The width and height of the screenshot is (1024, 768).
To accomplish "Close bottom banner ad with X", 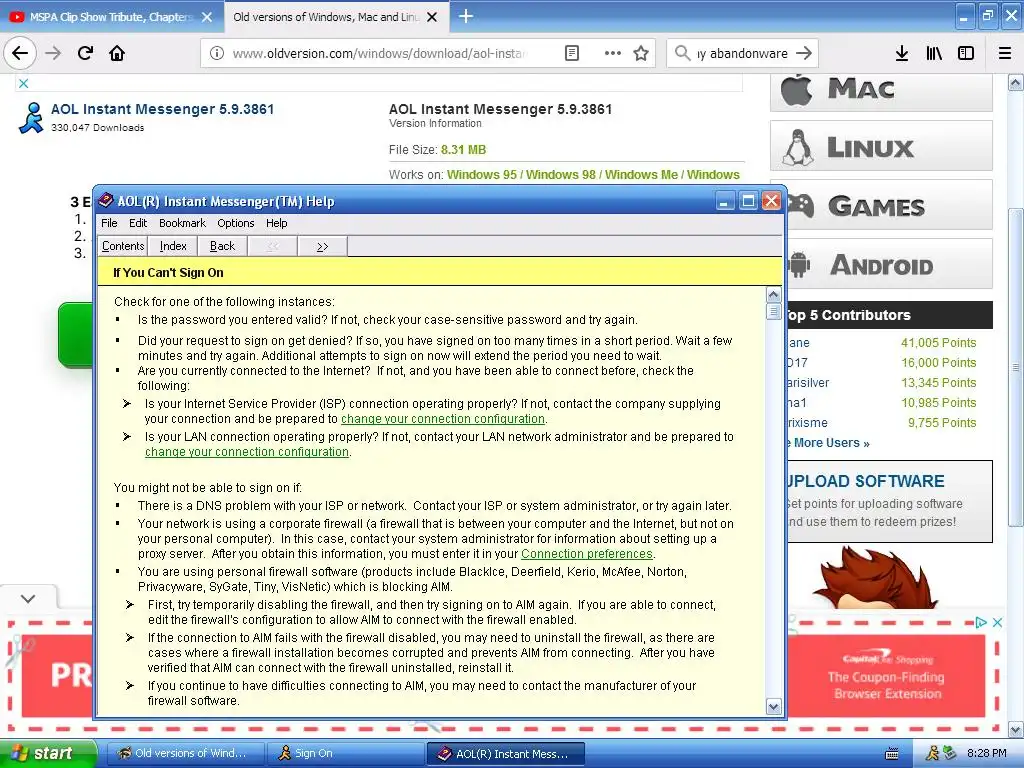I will pos(997,622).
